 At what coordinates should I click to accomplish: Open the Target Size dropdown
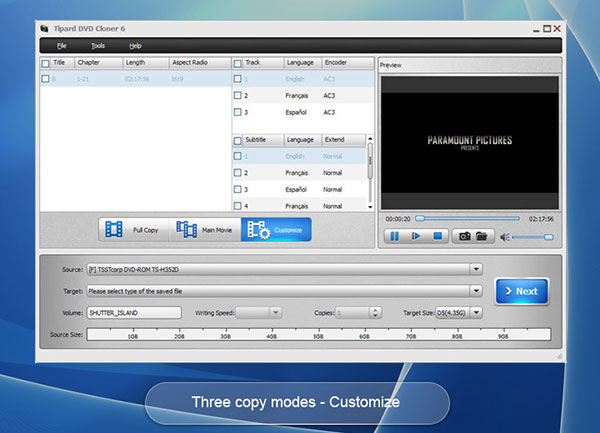476,313
